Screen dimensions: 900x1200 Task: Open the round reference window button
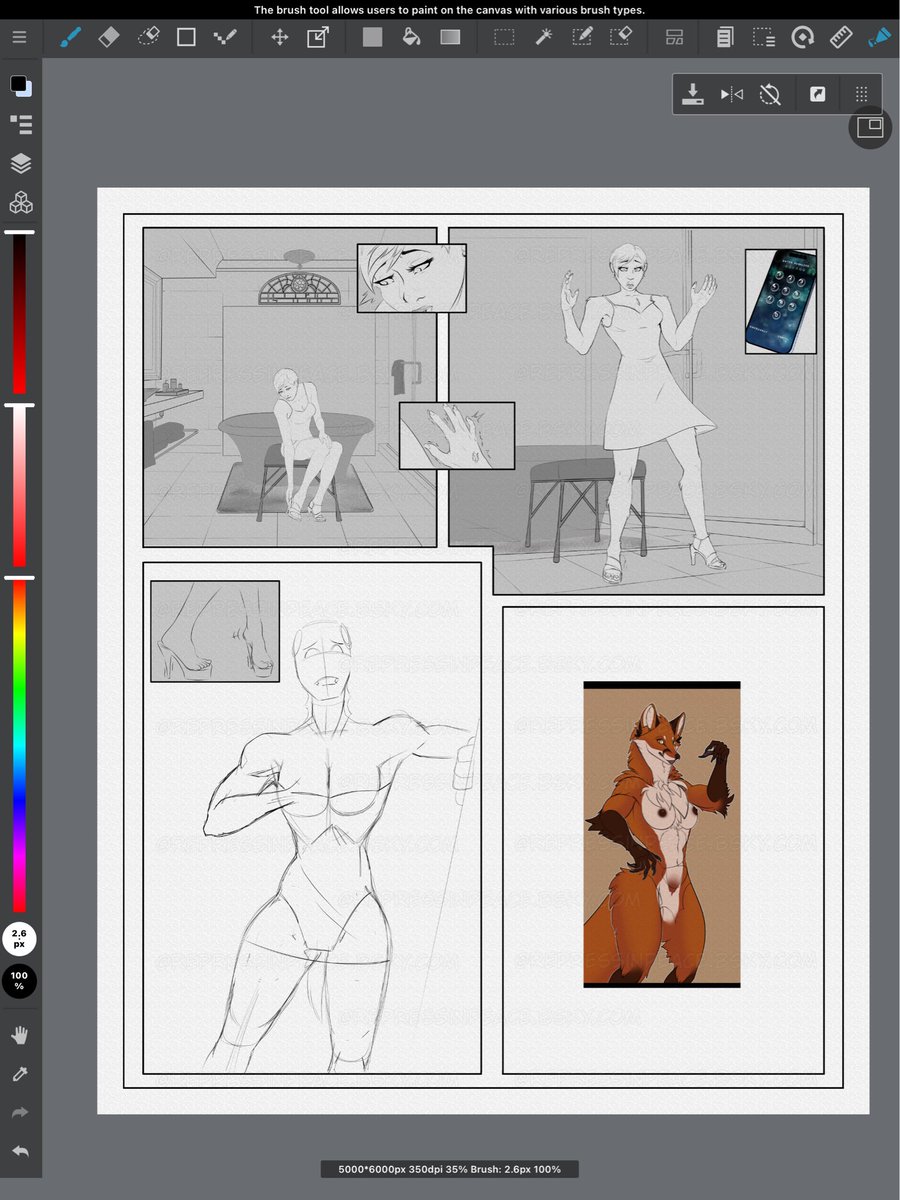click(870, 127)
